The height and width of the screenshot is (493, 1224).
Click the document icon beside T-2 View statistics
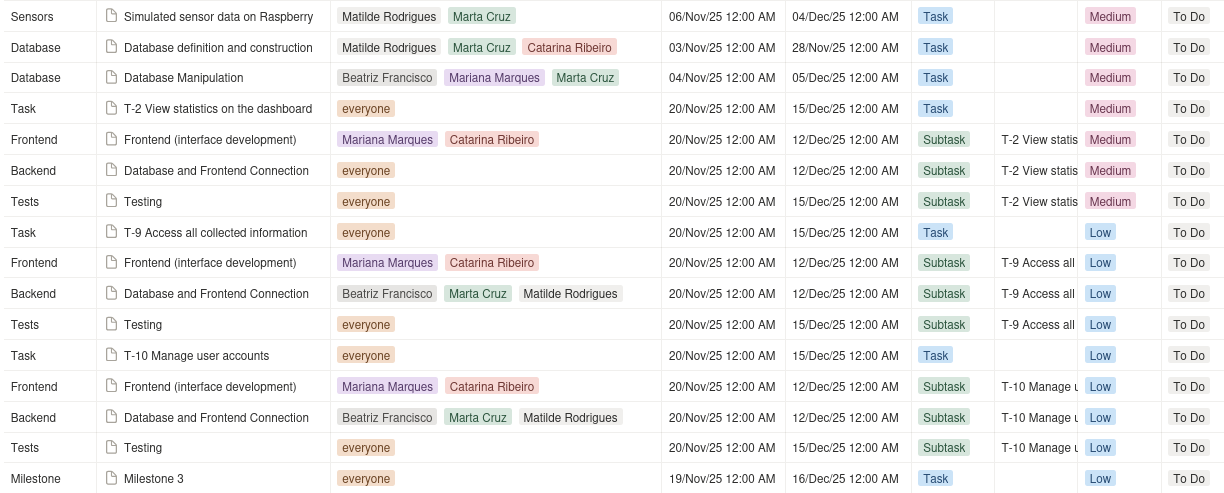(x=112, y=108)
